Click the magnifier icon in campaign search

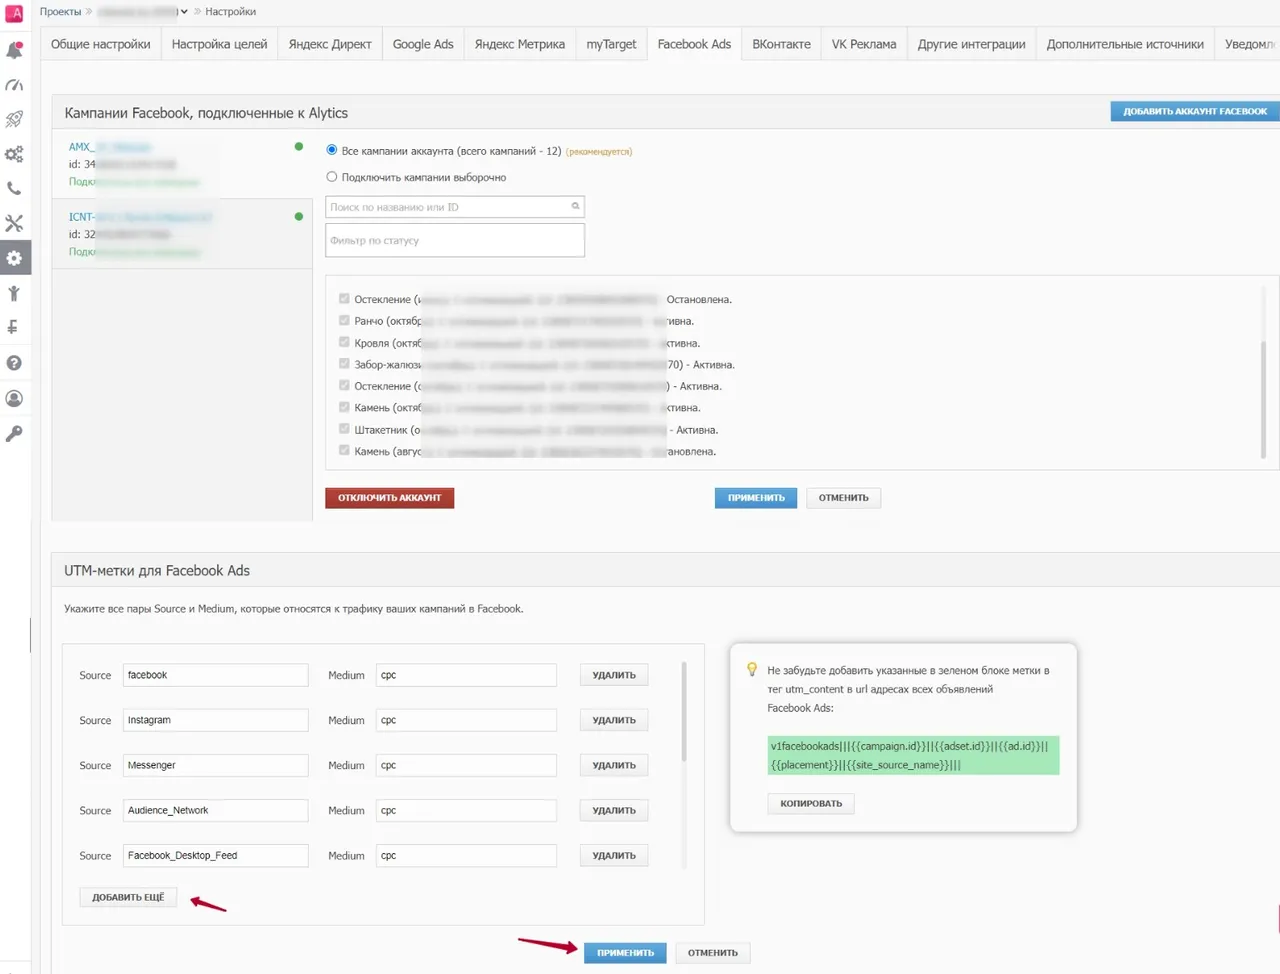(x=575, y=206)
